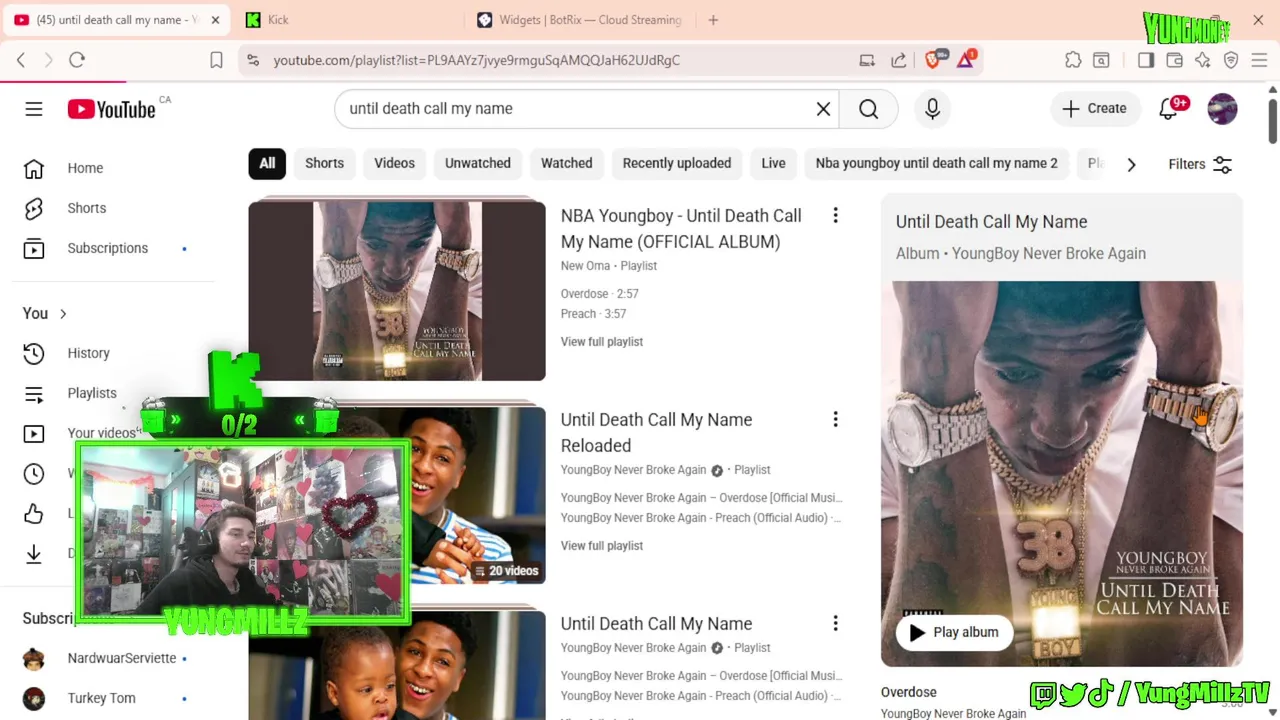The width and height of the screenshot is (1280, 720).
Task: Close the until death call my name tab
Action: pyautogui.click(x=215, y=20)
